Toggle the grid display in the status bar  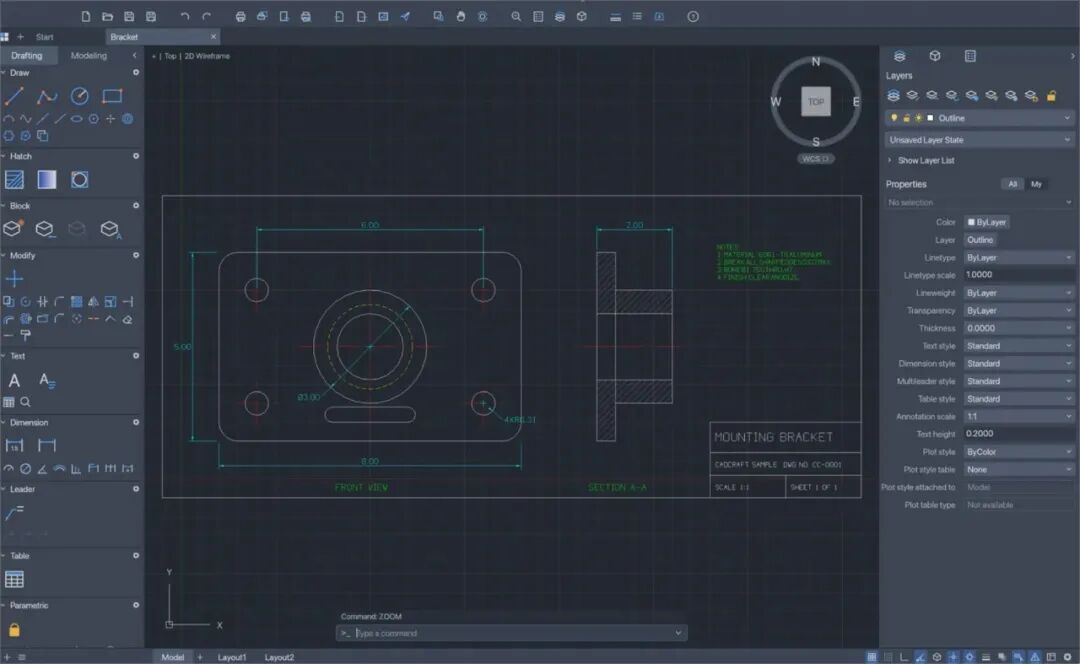pyautogui.click(x=871, y=657)
